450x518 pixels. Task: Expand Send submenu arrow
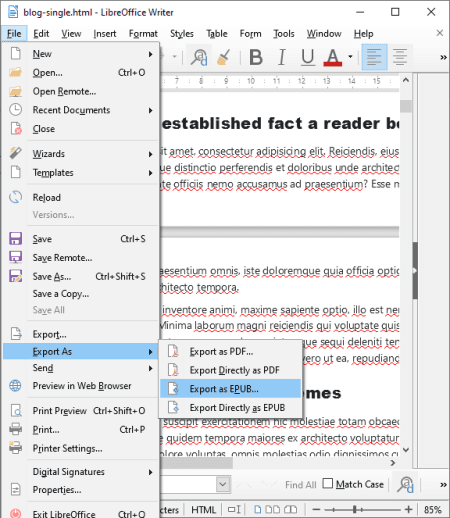point(151,368)
